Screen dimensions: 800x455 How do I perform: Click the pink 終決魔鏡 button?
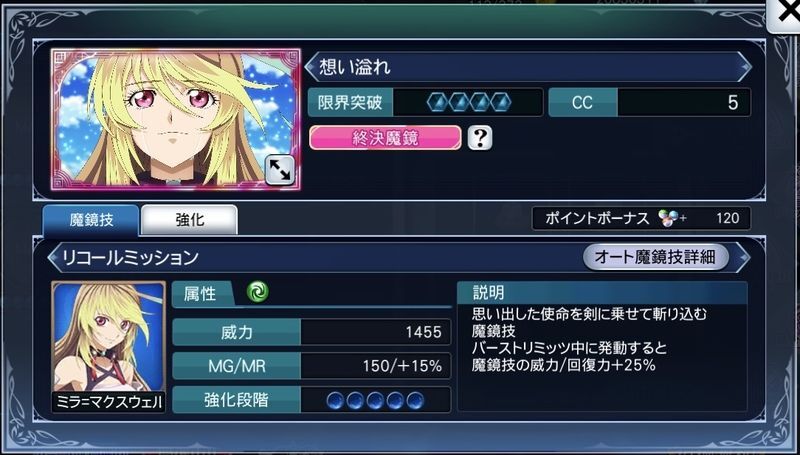(x=385, y=138)
